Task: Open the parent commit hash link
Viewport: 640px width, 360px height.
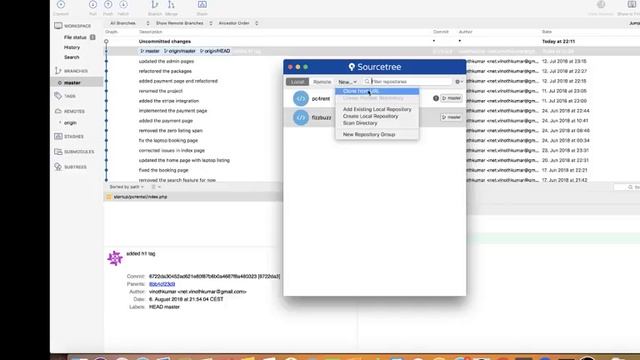Action: pyautogui.click(x=162, y=284)
